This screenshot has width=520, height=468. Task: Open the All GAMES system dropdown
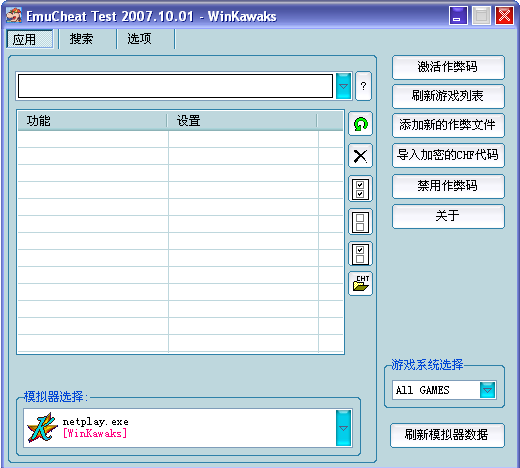[488, 390]
